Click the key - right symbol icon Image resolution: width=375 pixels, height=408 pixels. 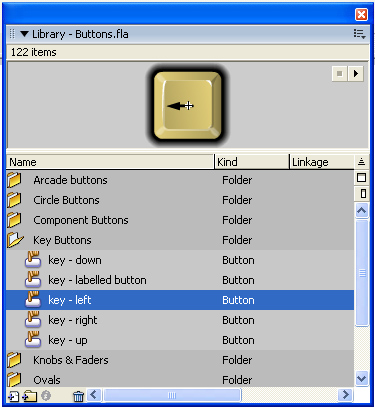point(33,320)
